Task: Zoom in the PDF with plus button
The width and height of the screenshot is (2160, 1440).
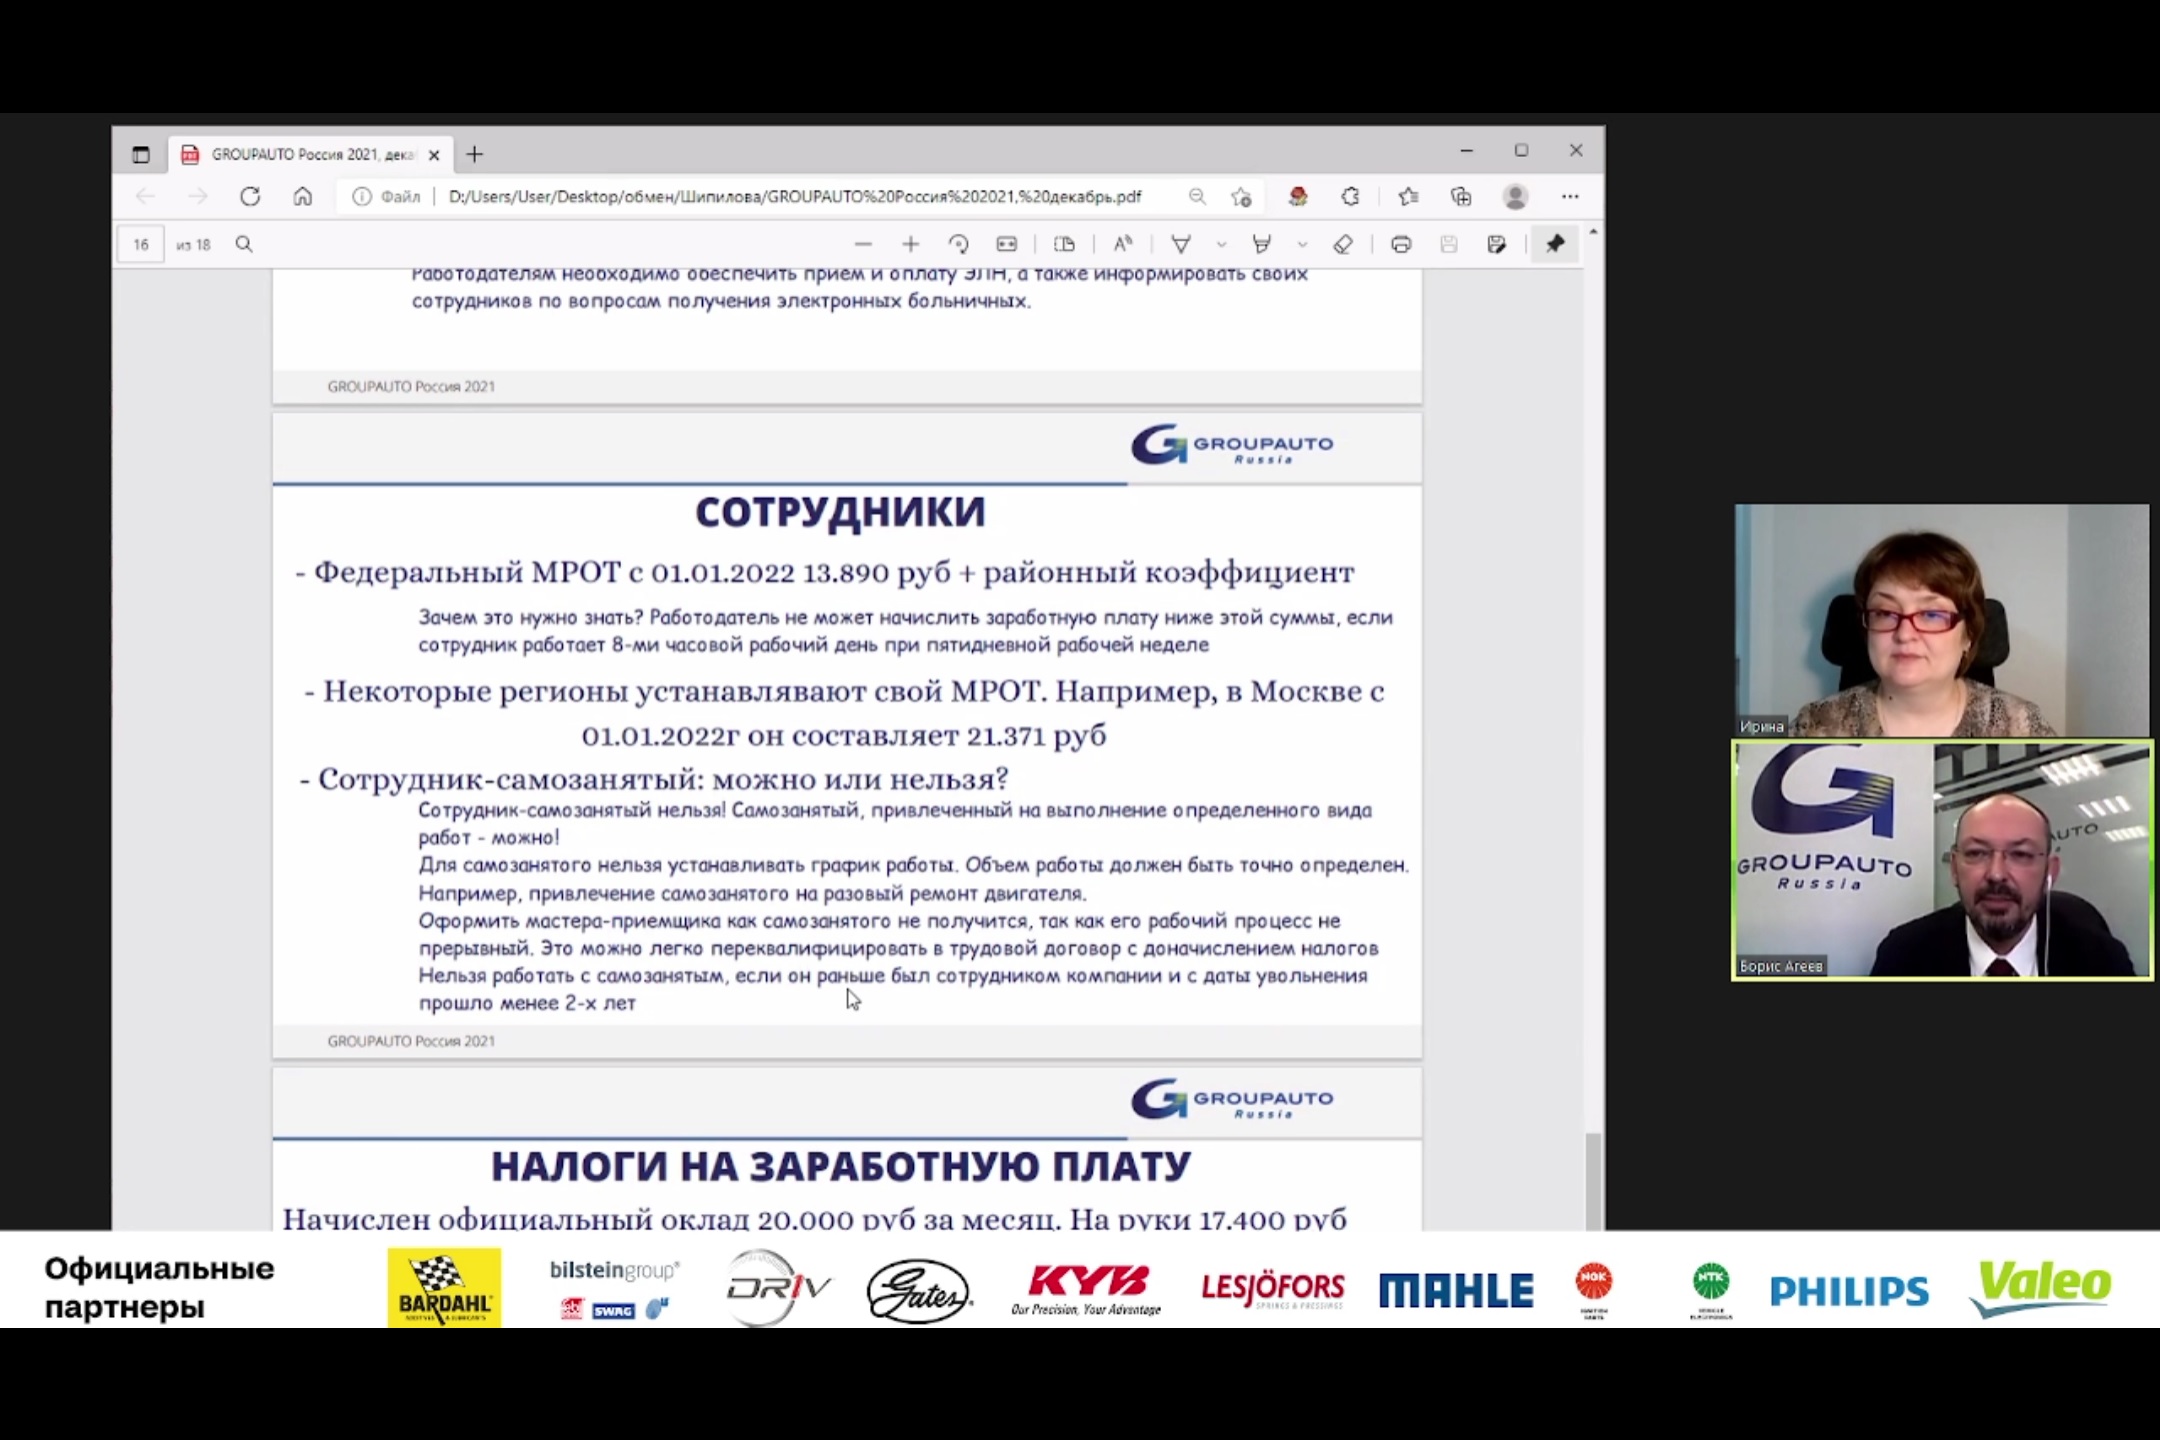Action: tap(910, 244)
